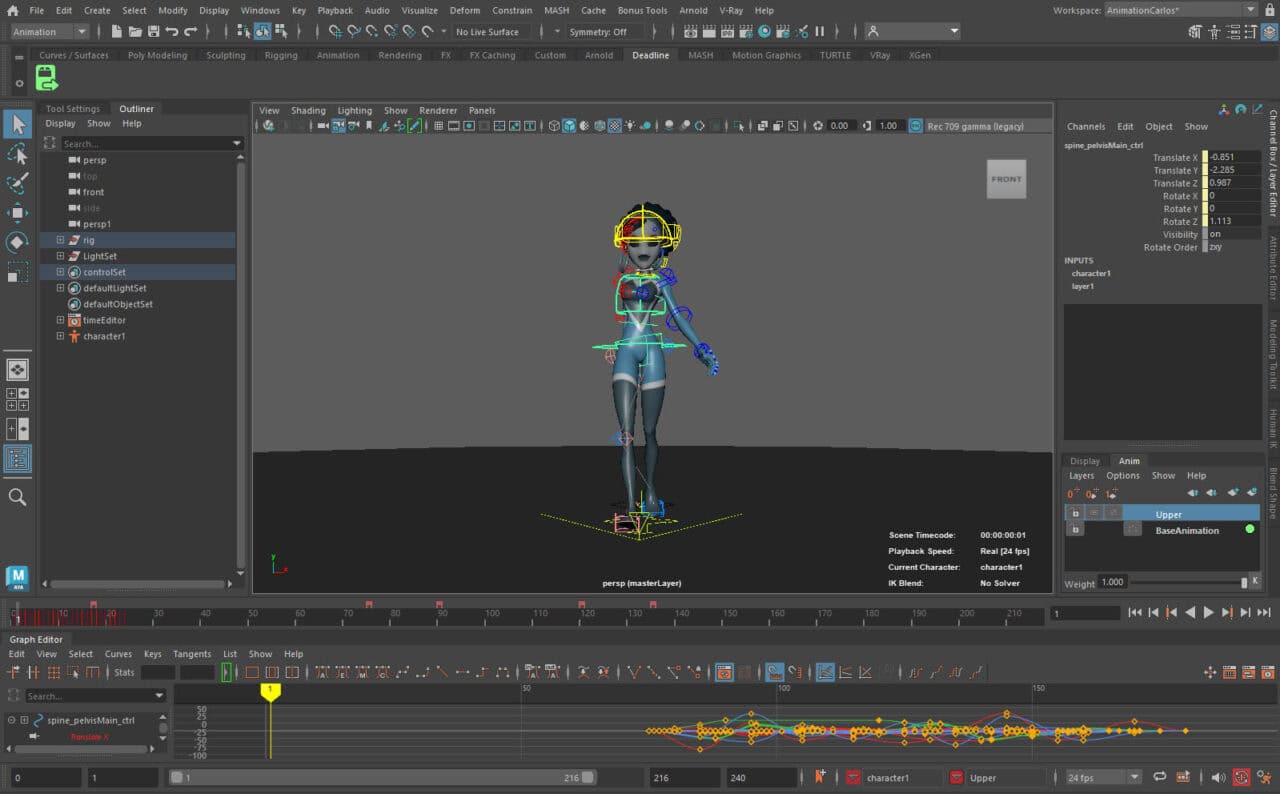Switch to the Rigging shelf tab
This screenshot has width=1280, height=794.
click(x=280, y=55)
